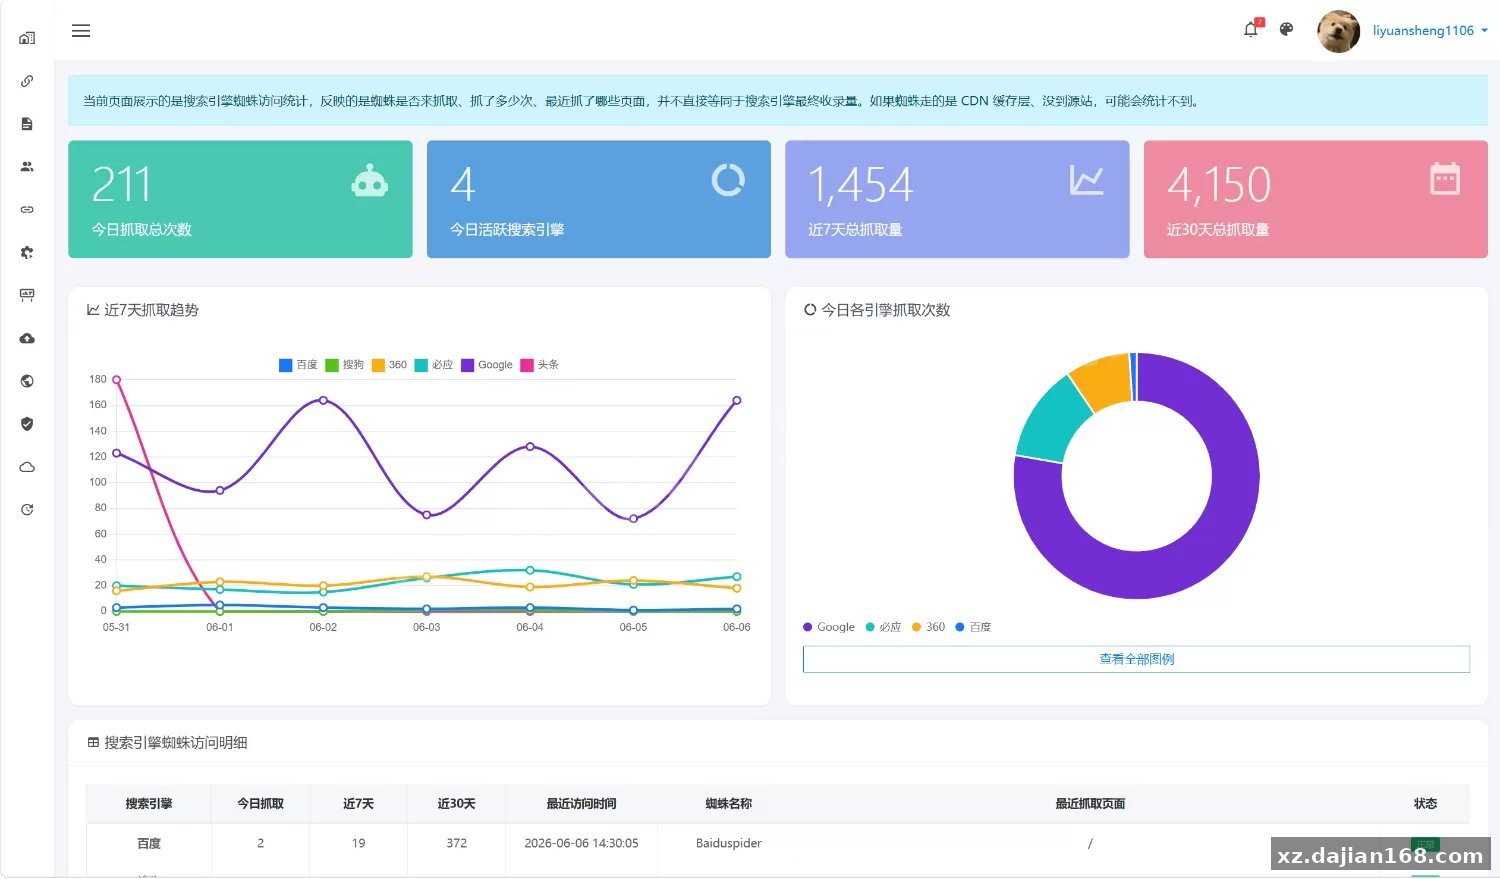
Task: Click the user avatar photo
Action: coord(1338,31)
